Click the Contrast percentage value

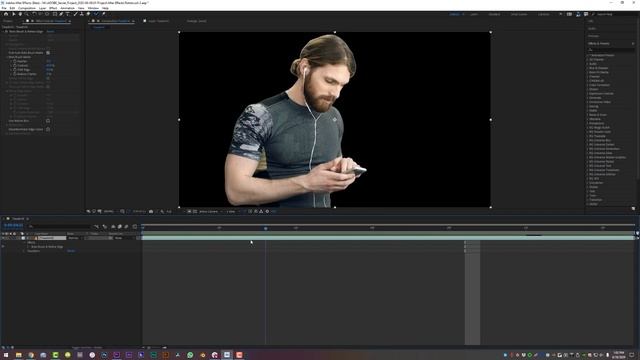50,65
